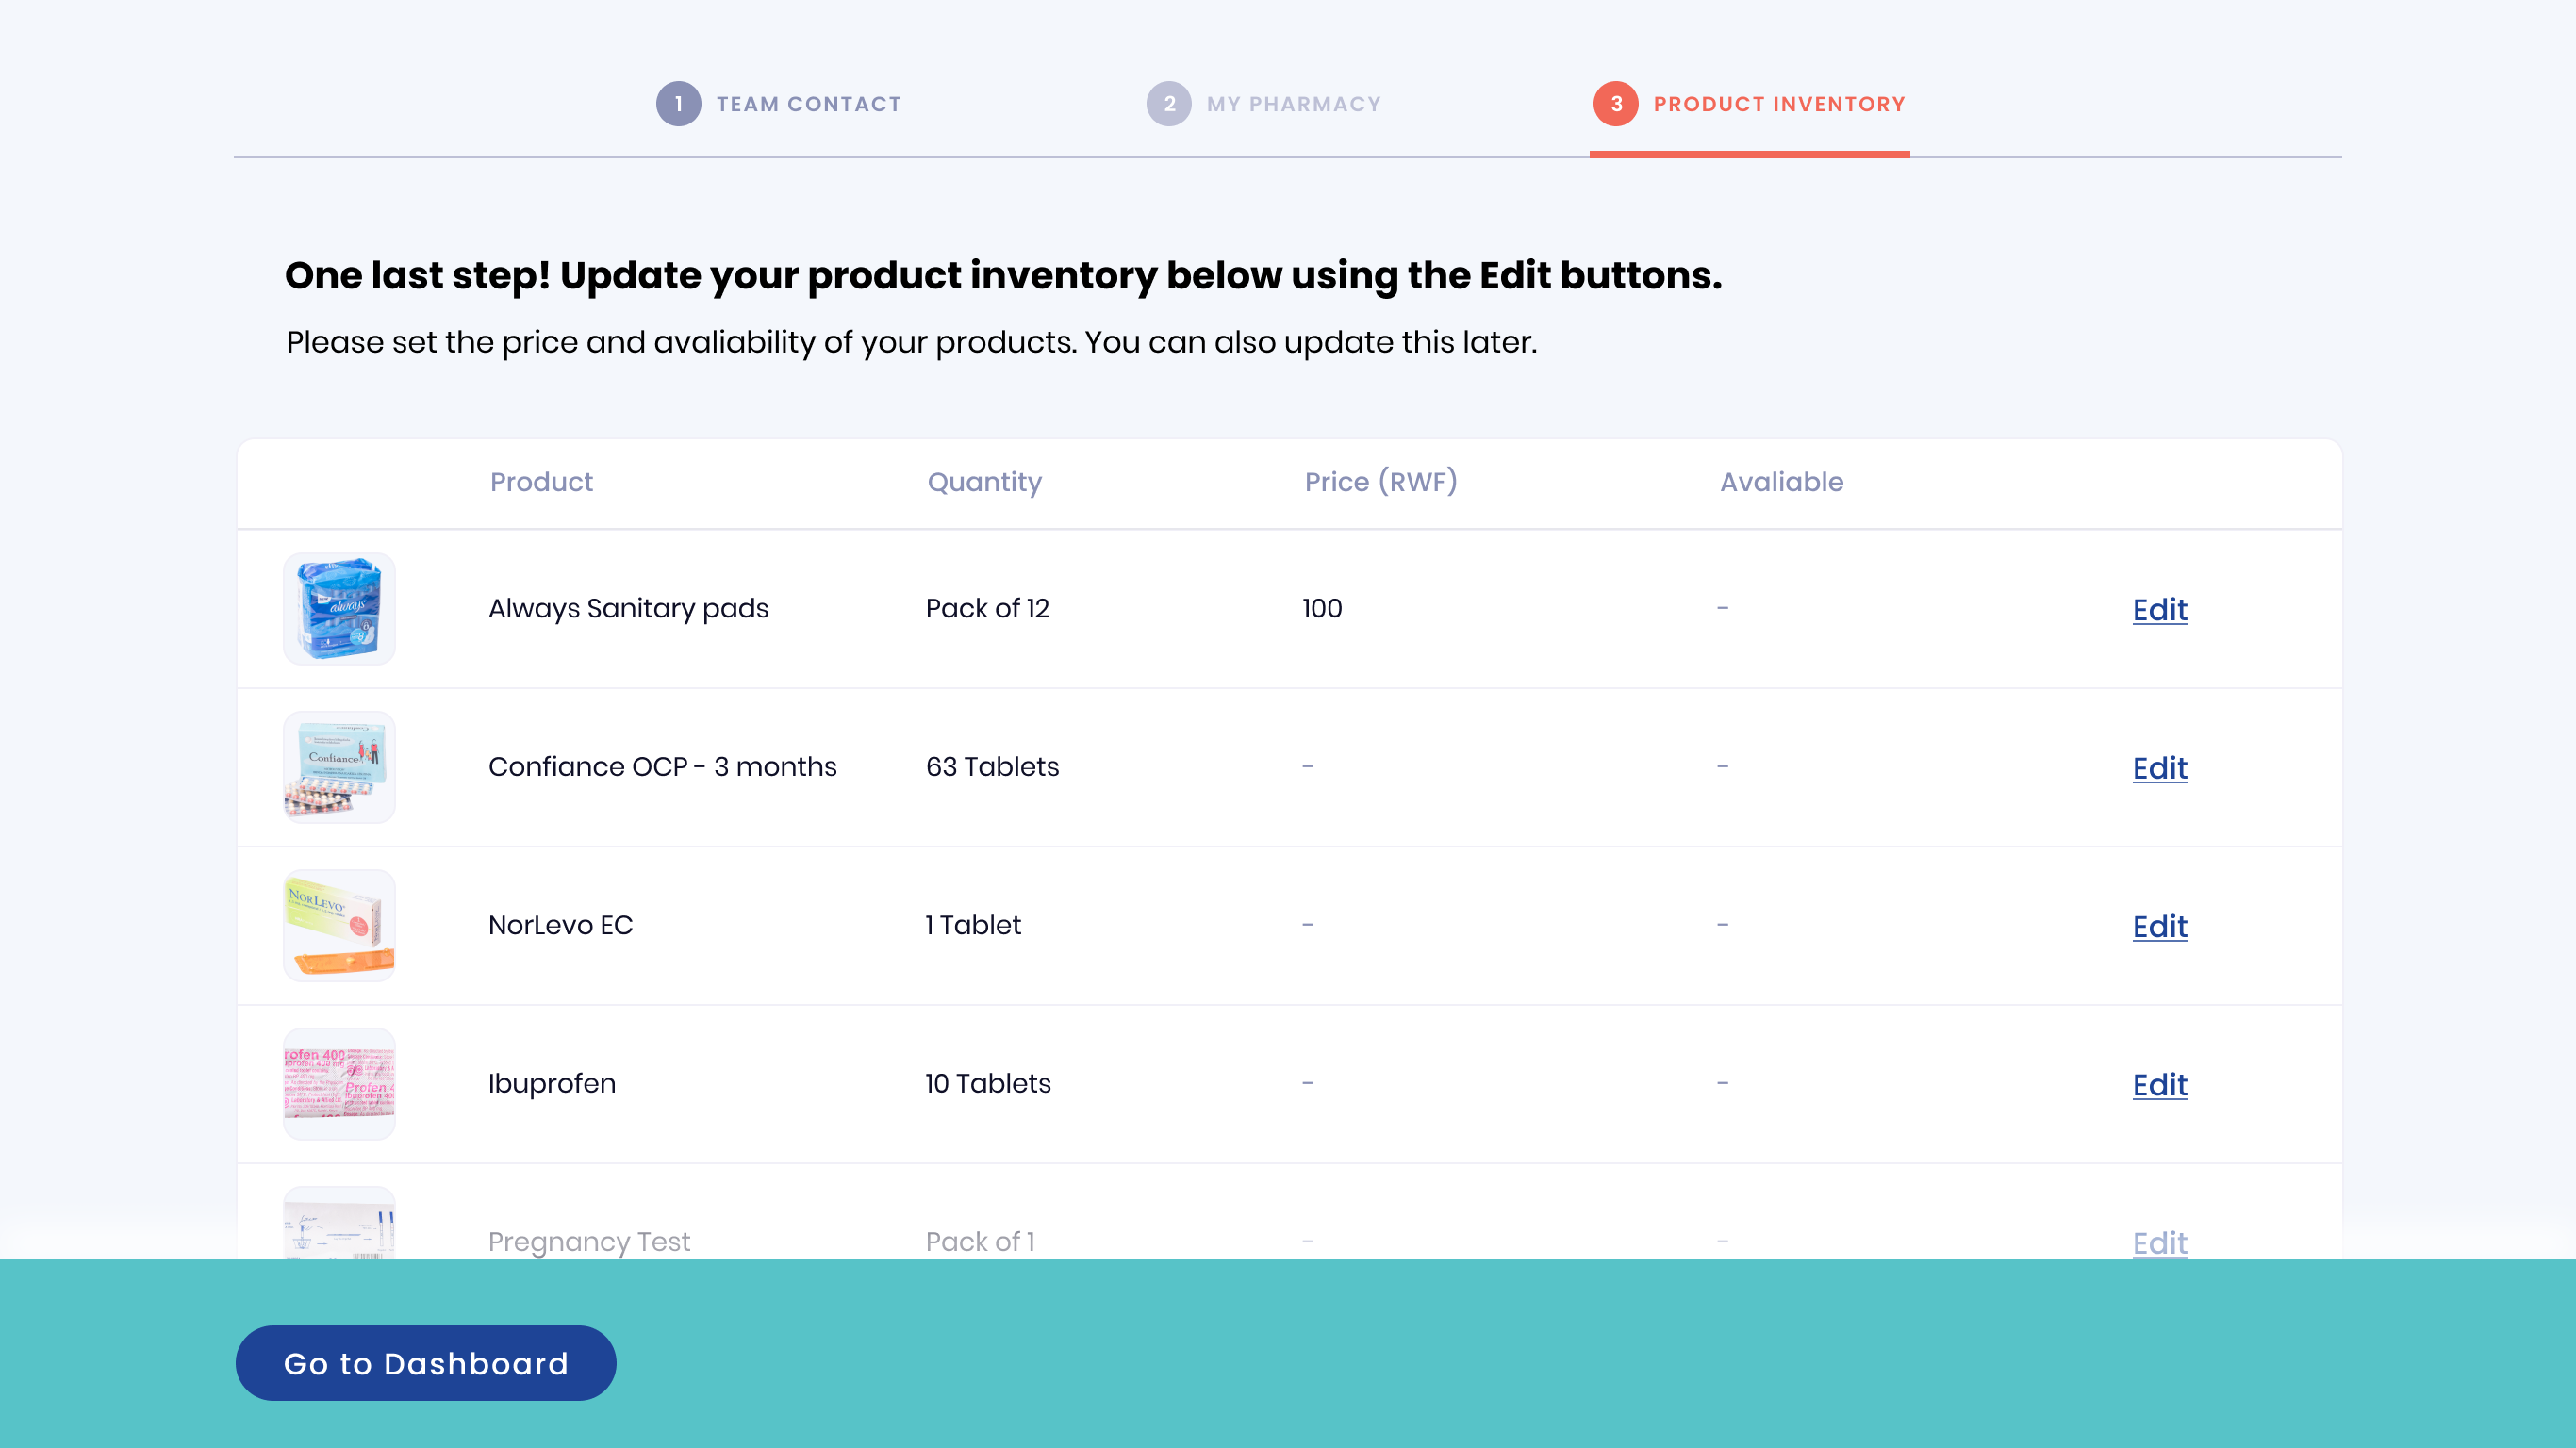
Task: Edit the Confiance OCP - 3 months entry
Action: [2159, 768]
